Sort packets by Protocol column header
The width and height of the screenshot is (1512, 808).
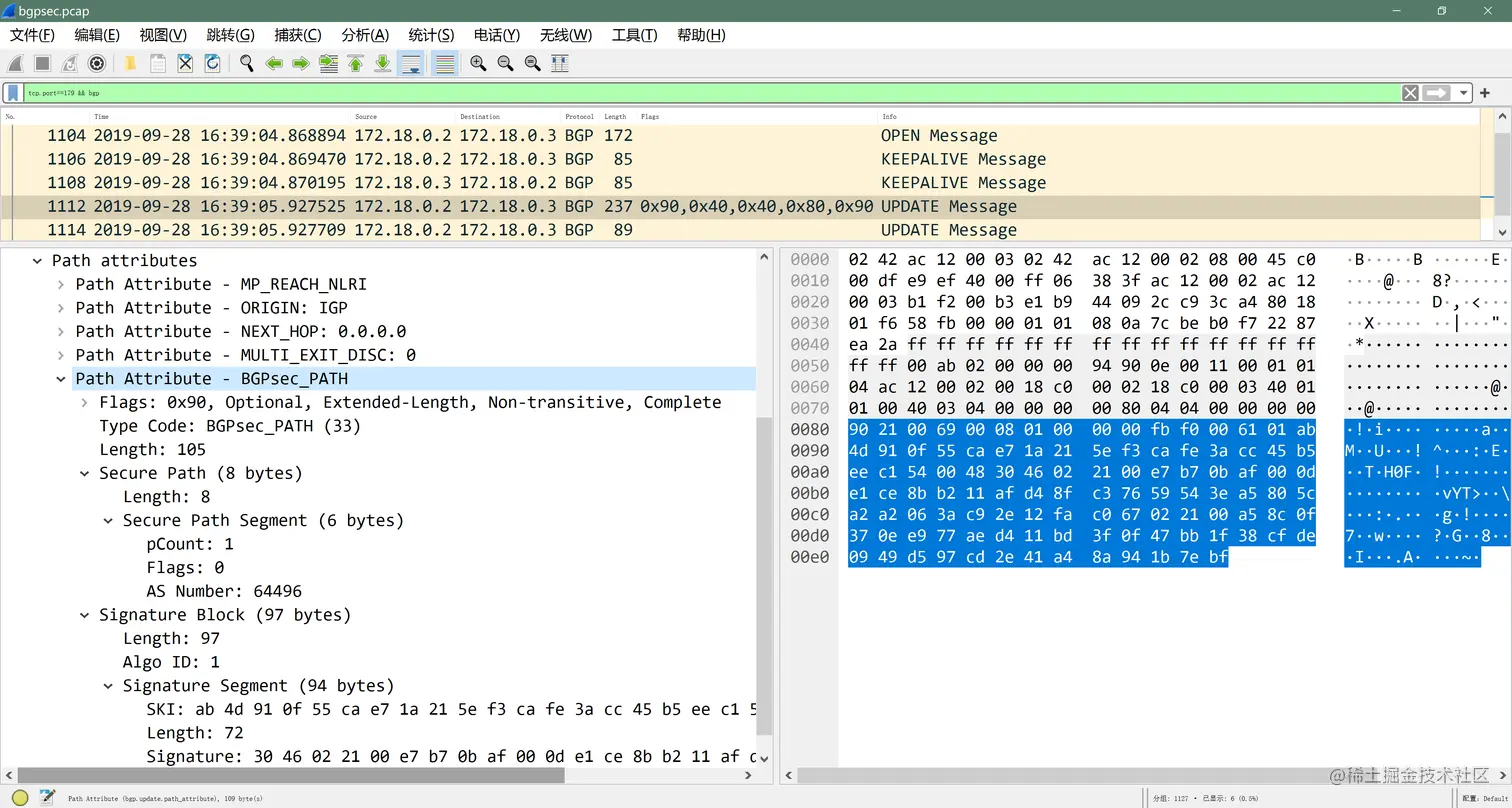[581, 117]
